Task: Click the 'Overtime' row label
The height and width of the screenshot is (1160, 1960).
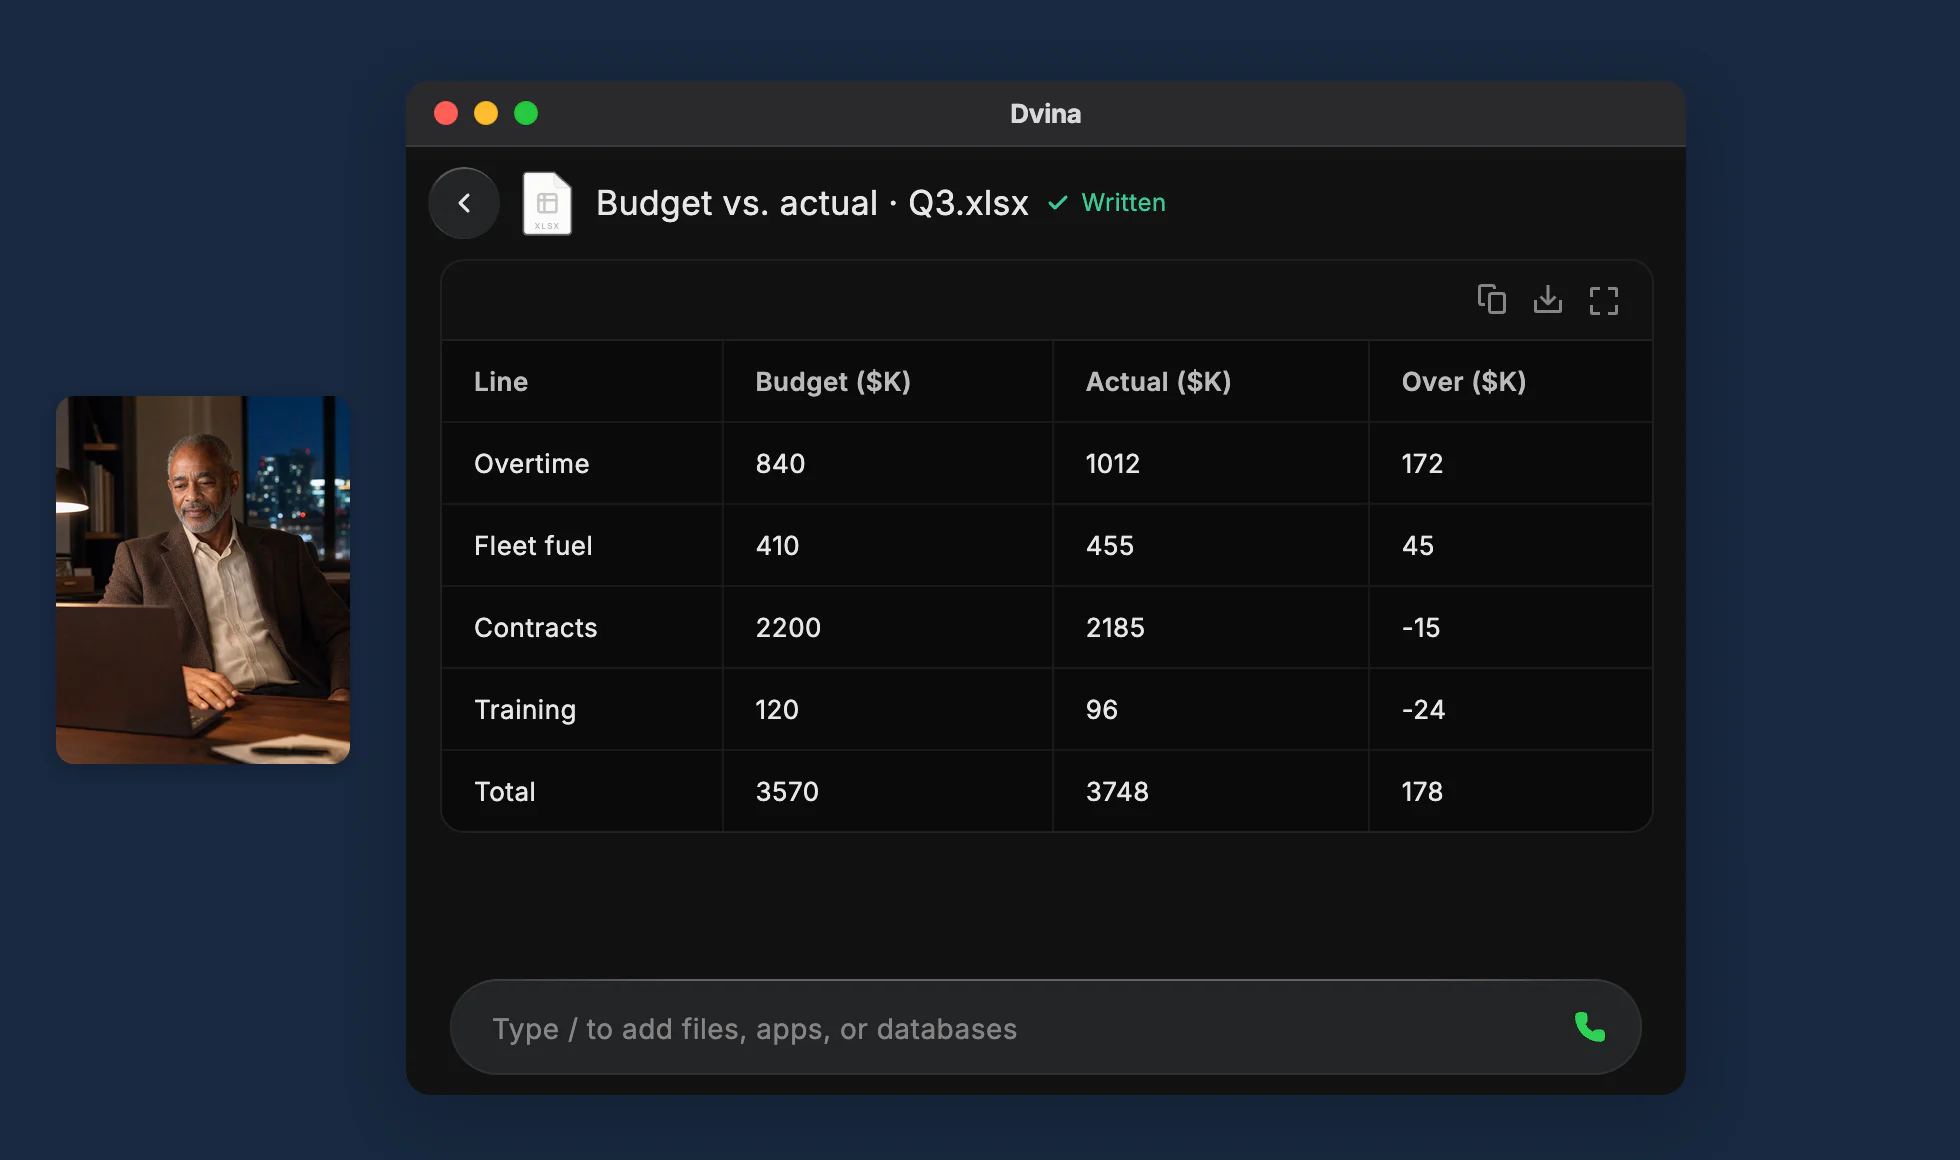Action: (x=532, y=463)
